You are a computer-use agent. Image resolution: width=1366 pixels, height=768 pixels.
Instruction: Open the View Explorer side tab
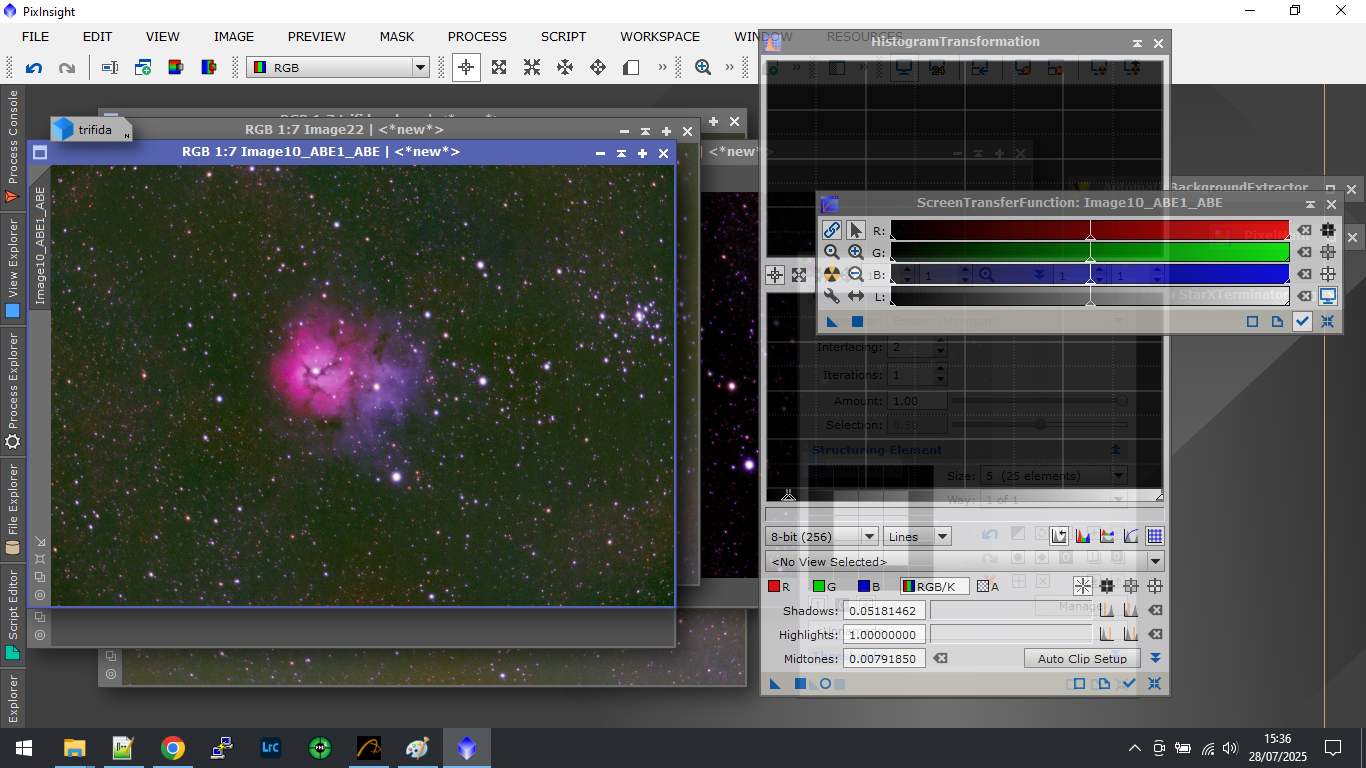(x=13, y=268)
